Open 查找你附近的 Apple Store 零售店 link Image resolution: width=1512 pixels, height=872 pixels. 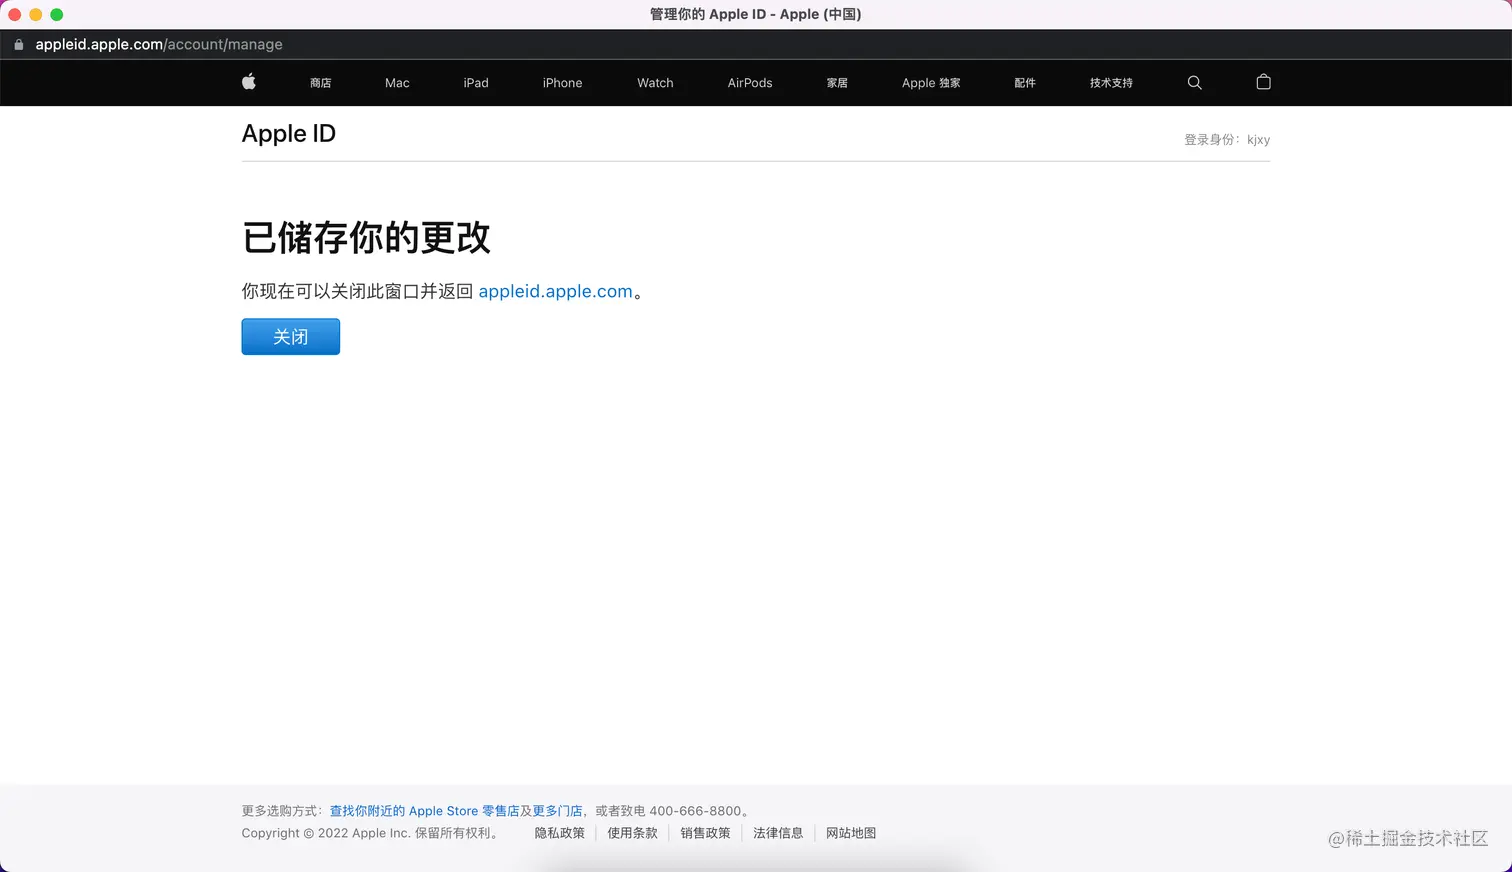click(x=424, y=811)
